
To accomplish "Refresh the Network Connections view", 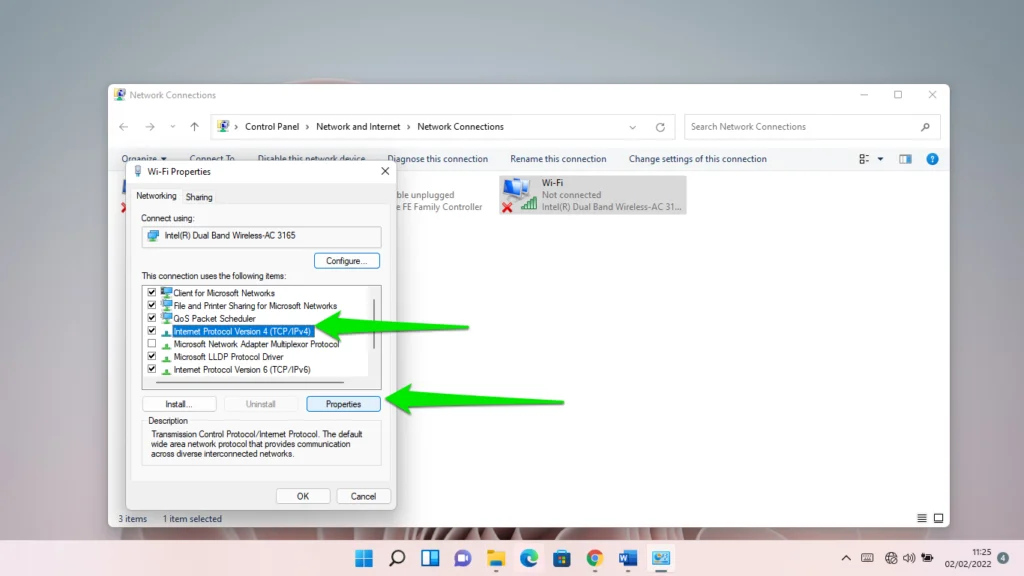I will [660, 127].
